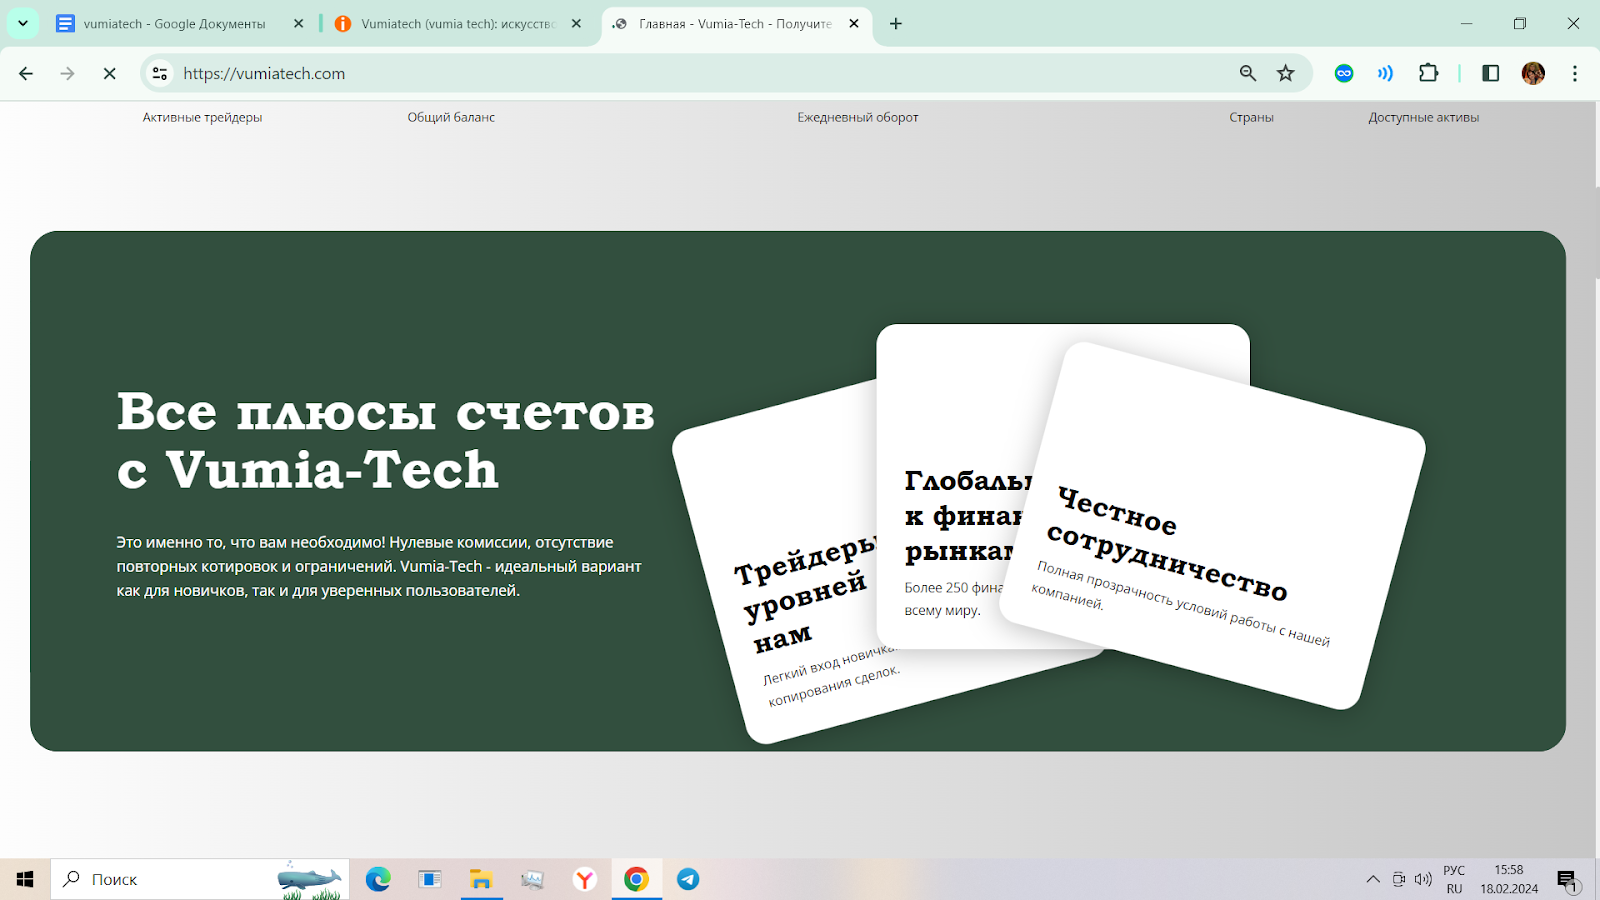Show hidden system tray icons

pyautogui.click(x=1373, y=879)
